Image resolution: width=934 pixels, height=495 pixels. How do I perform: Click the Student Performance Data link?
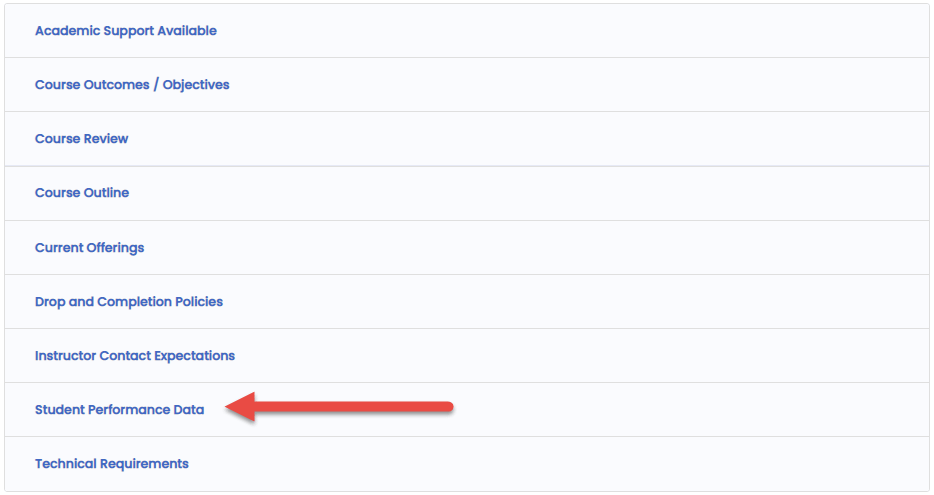[x=119, y=410]
